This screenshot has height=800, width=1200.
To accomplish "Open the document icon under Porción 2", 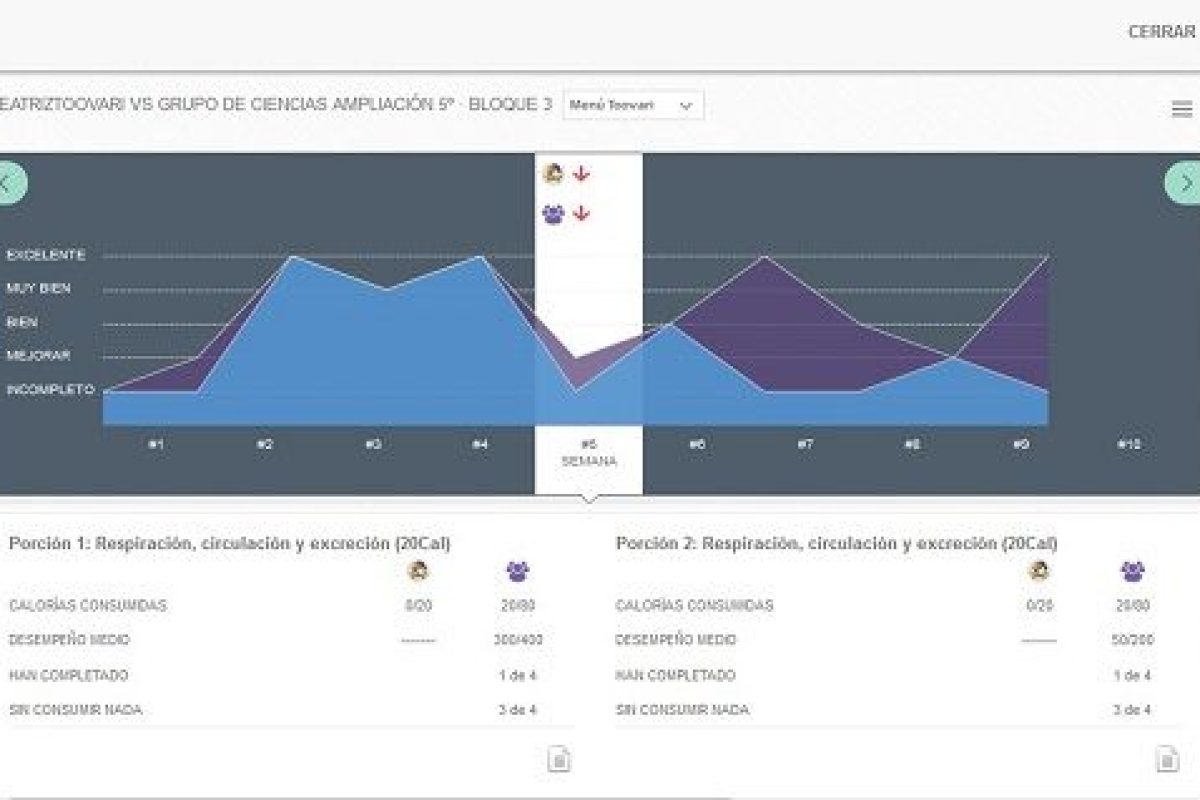I will (1167, 759).
